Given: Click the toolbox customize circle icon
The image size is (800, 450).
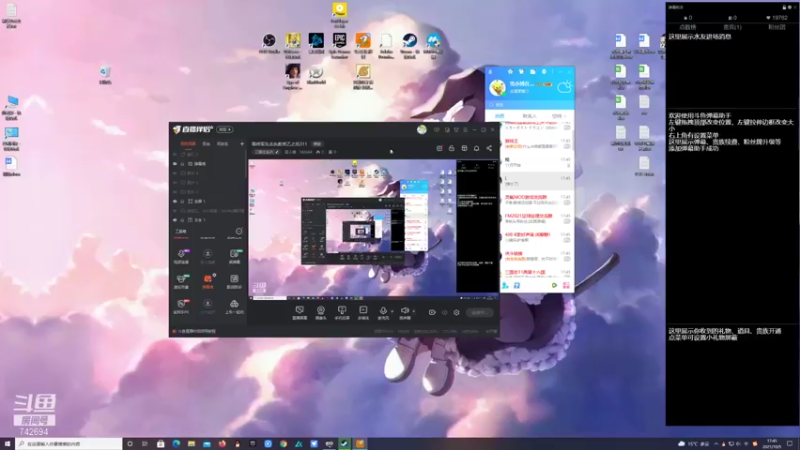Looking at the screenshot, I should 238,231.
